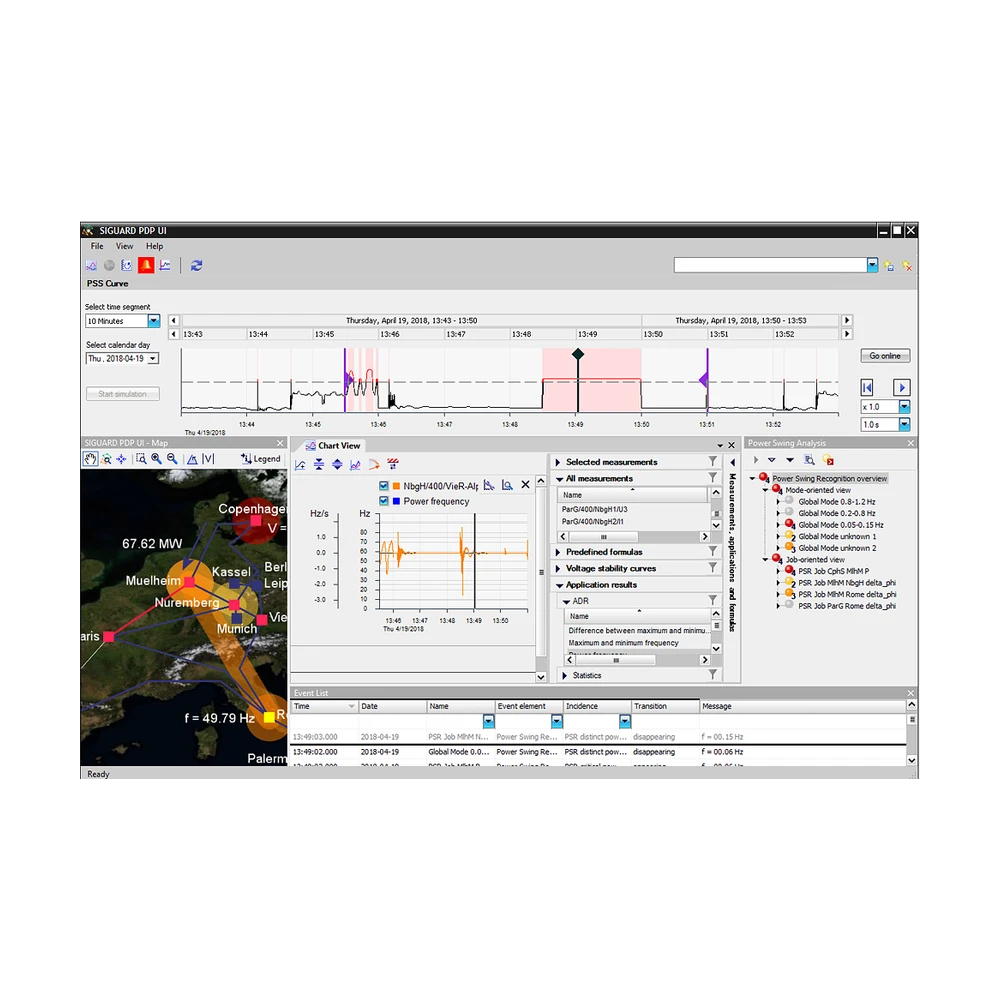1000x1000 pixels.
Task: Click the phasor angle icon in Map toolbar
Action: tap(192, 459)
